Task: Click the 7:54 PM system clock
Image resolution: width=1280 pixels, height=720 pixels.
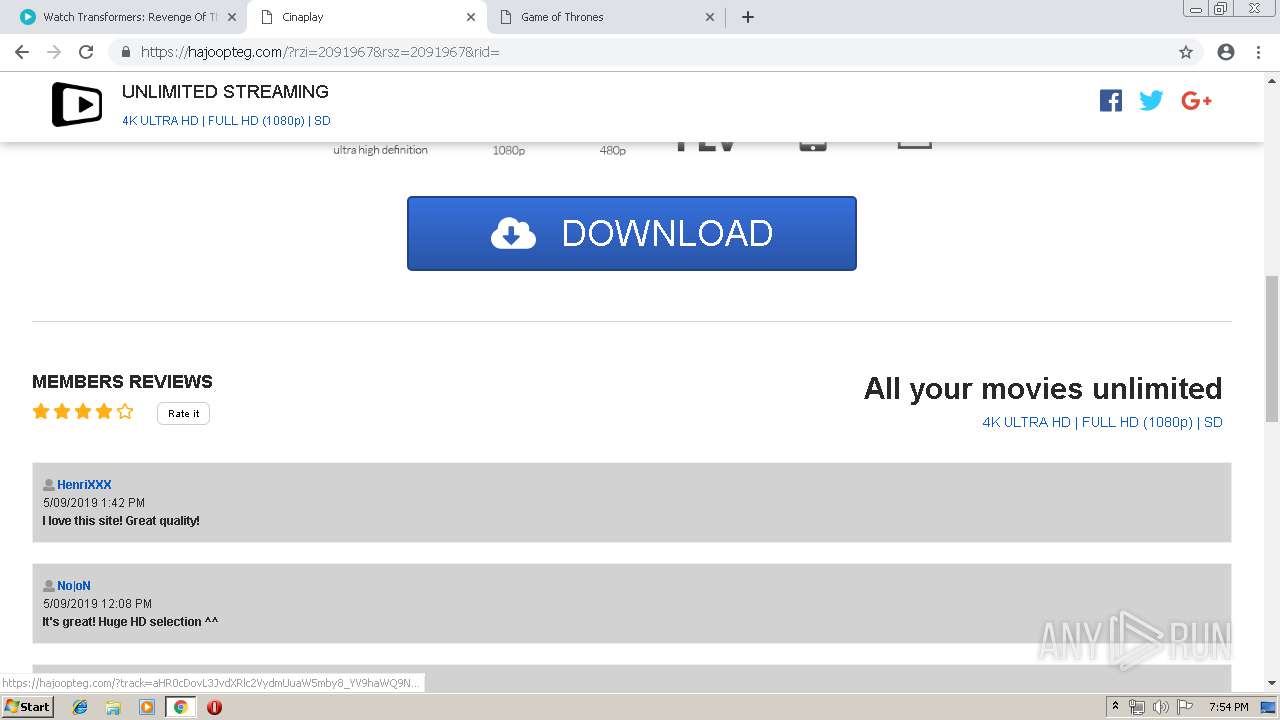Action: click(1228, 707)
